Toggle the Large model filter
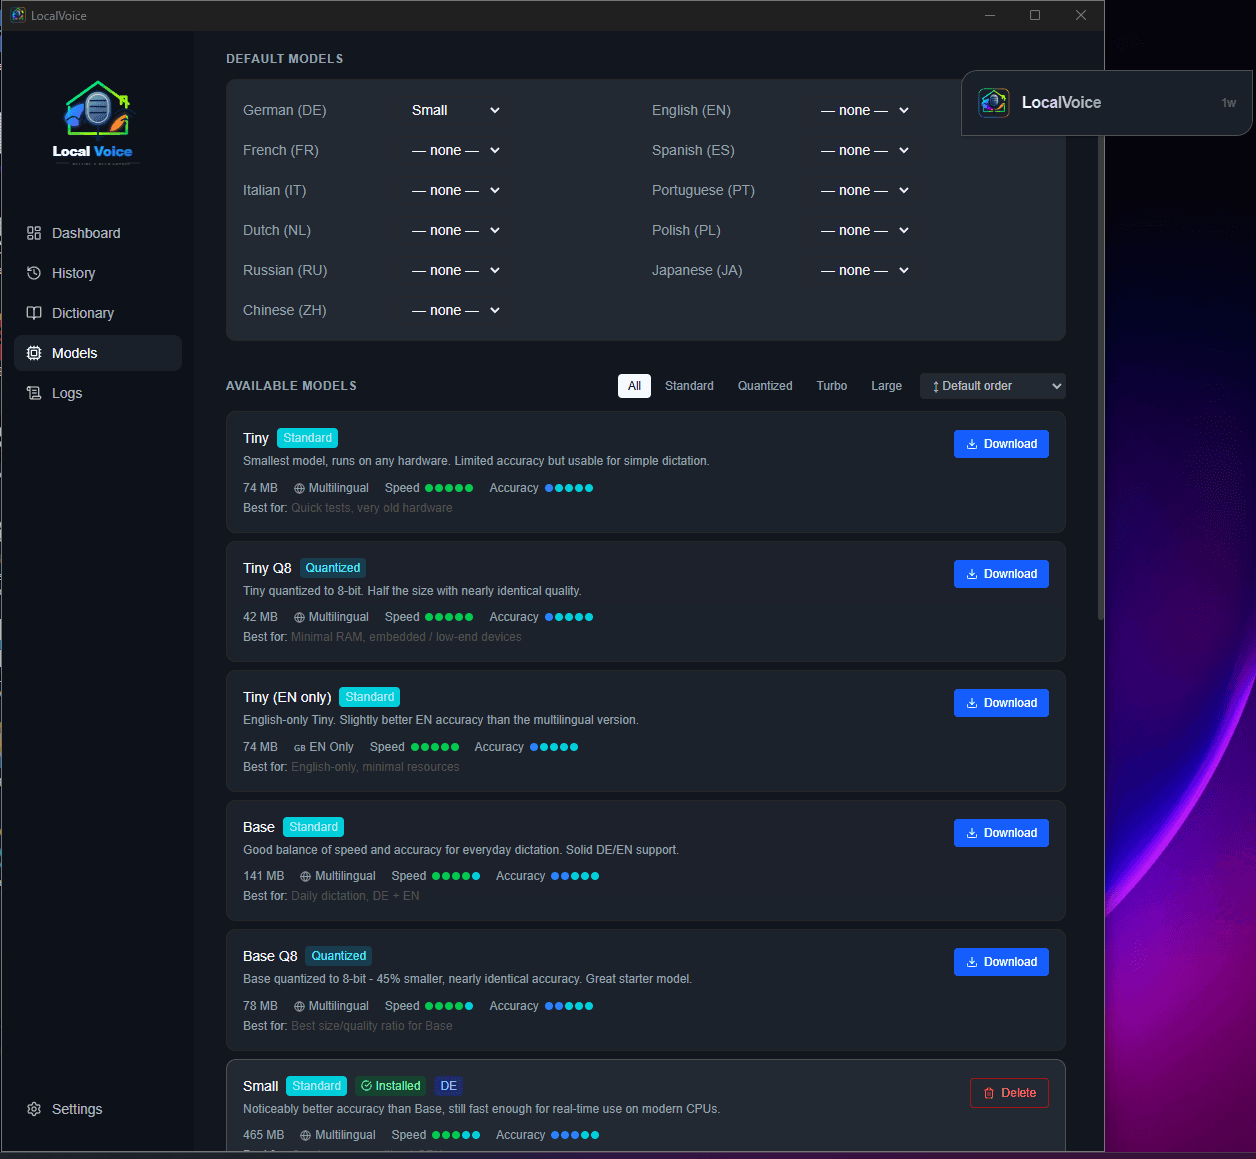This screenshot has height=1159, width=1256. pyautogui.click(x=886, y=385)
